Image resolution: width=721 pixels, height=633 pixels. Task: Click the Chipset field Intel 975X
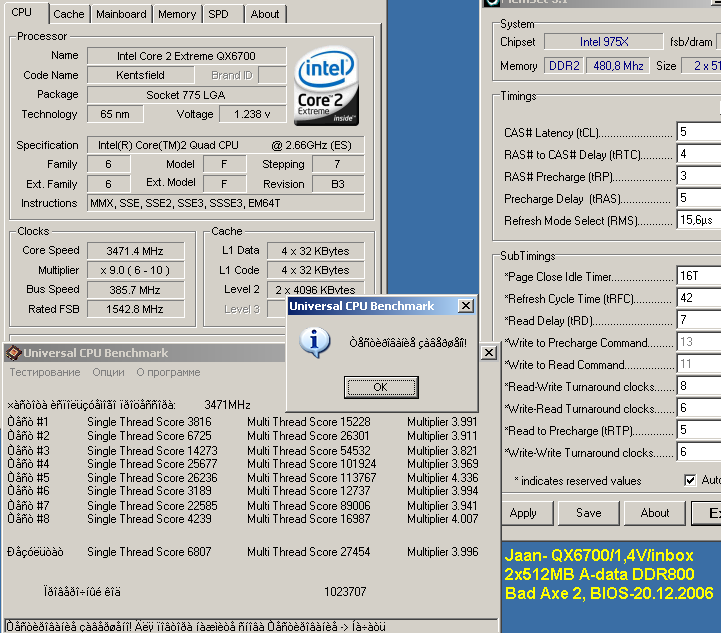(604, 42)
